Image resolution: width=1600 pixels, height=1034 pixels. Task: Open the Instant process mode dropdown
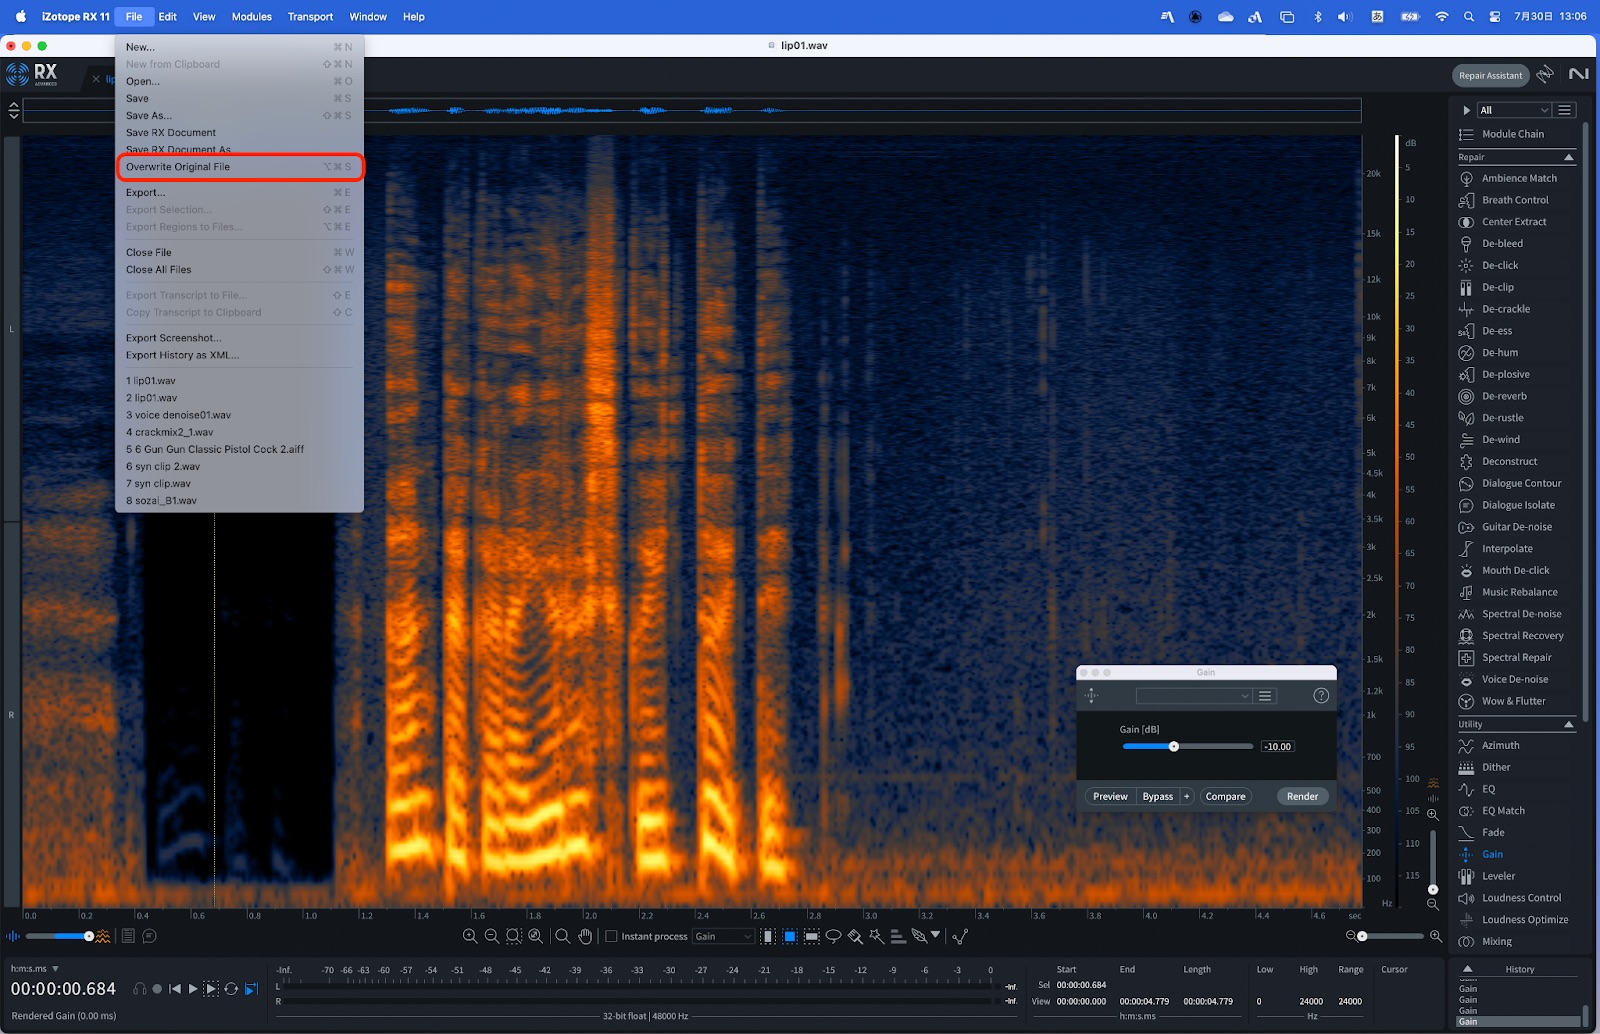click(x=723, y=937)
